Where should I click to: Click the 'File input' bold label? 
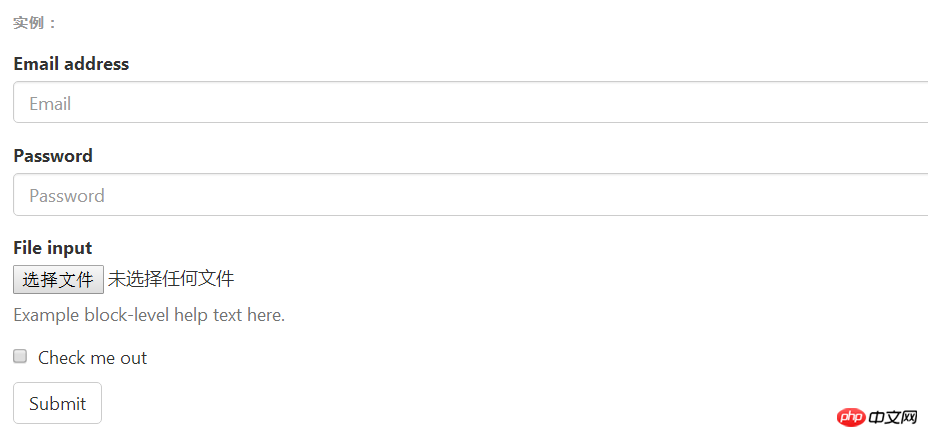[53, 248]
